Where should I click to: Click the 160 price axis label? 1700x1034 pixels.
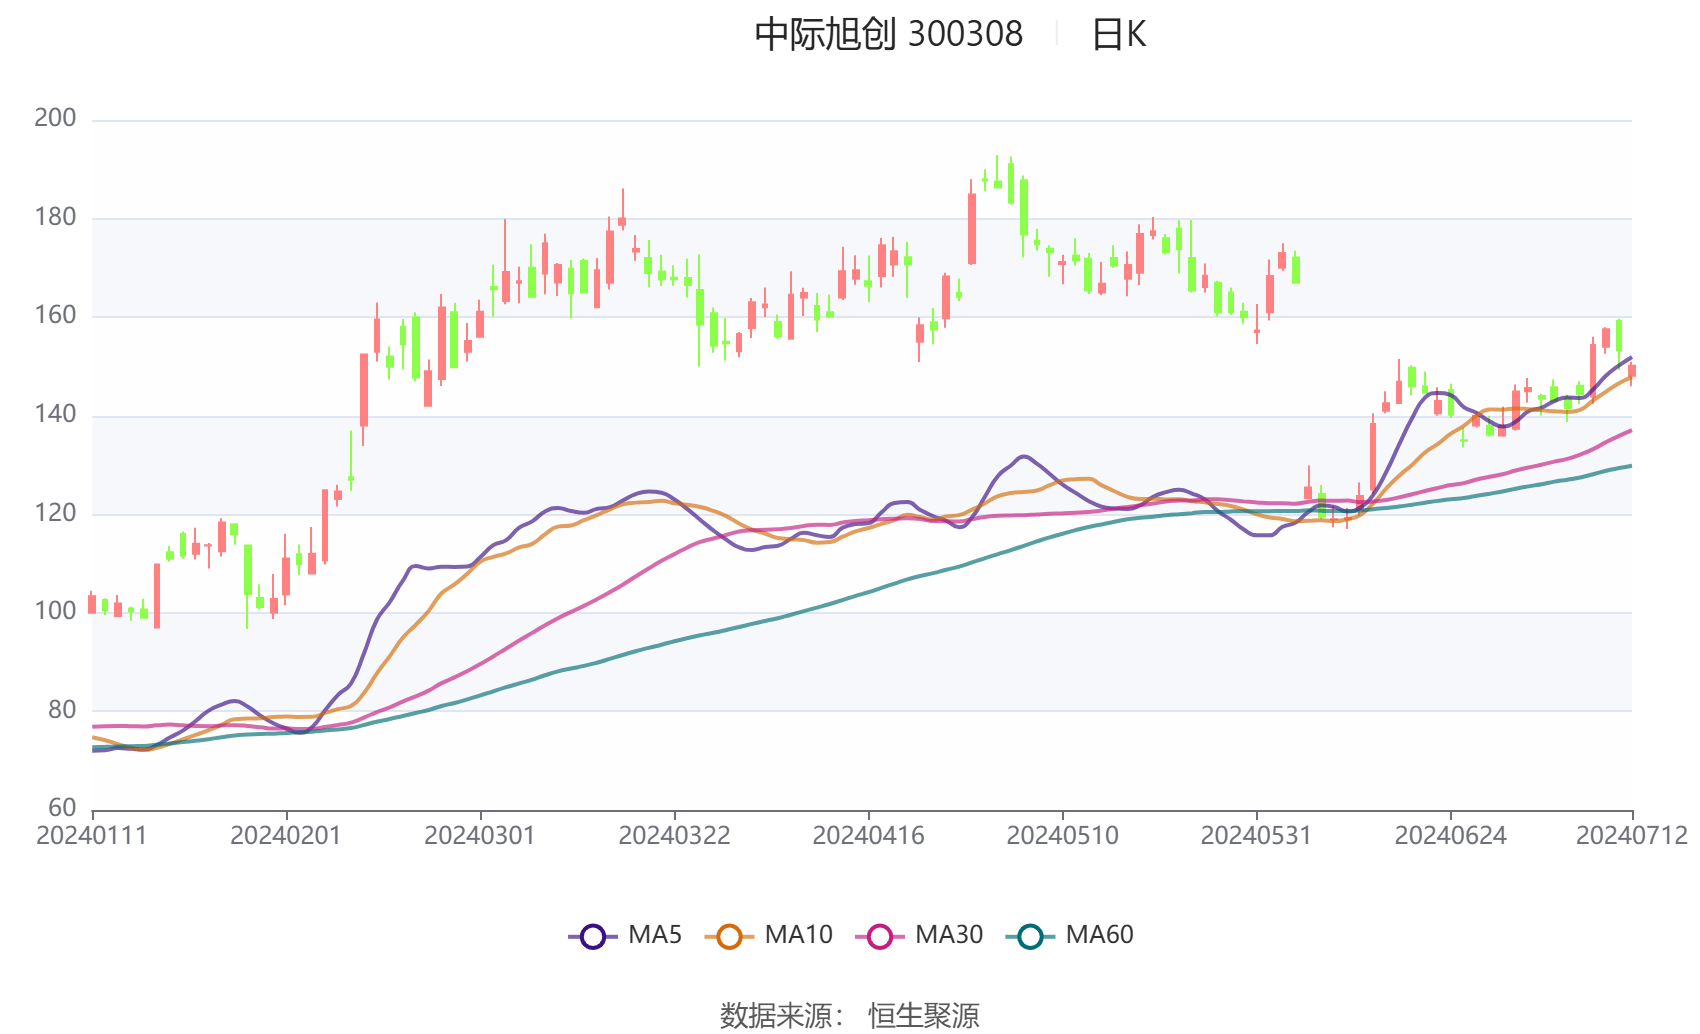pyautogui.click(x=55, y=315)
